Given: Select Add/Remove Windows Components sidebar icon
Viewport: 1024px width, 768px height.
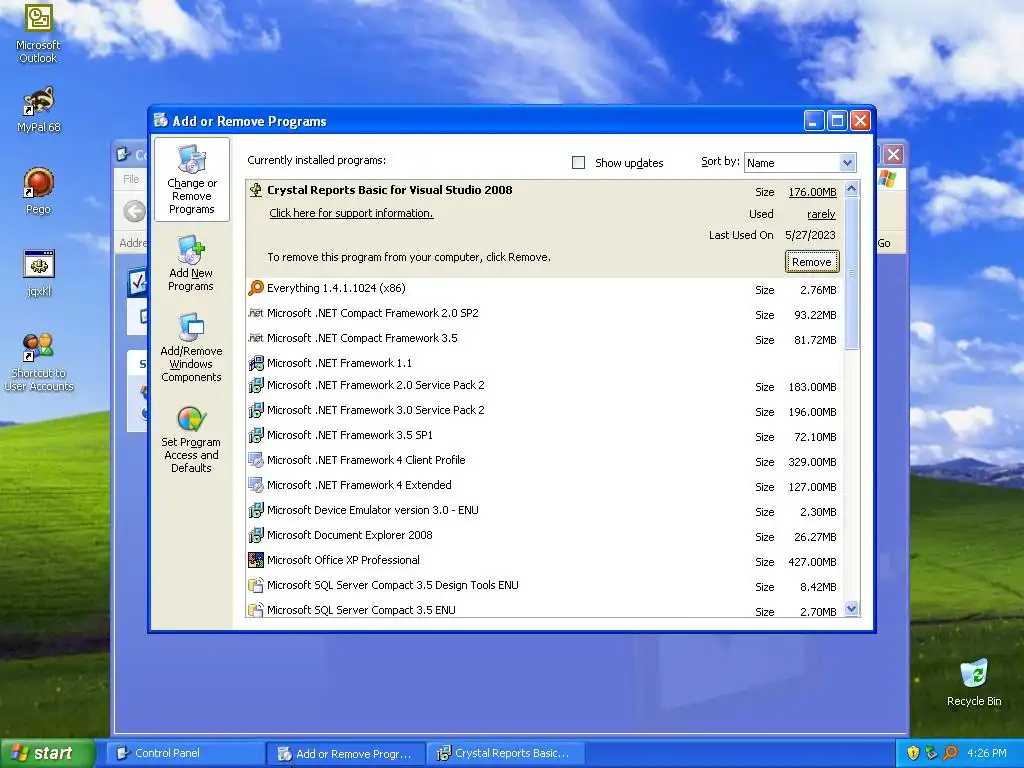Looking at the screenshot, I should click(191, 348).
